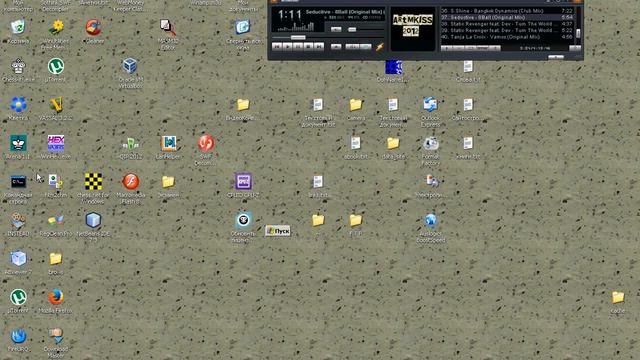Open the Outlook Express icon
640x360 pixels.
point(430,104)
